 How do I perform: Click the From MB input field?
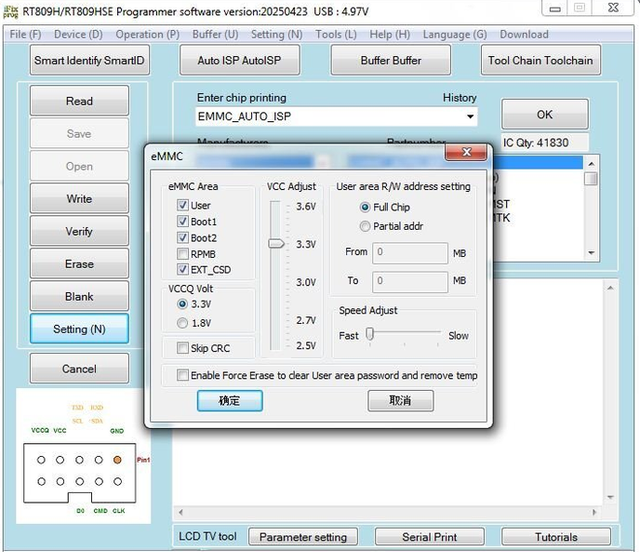click(x=410, y=253)
